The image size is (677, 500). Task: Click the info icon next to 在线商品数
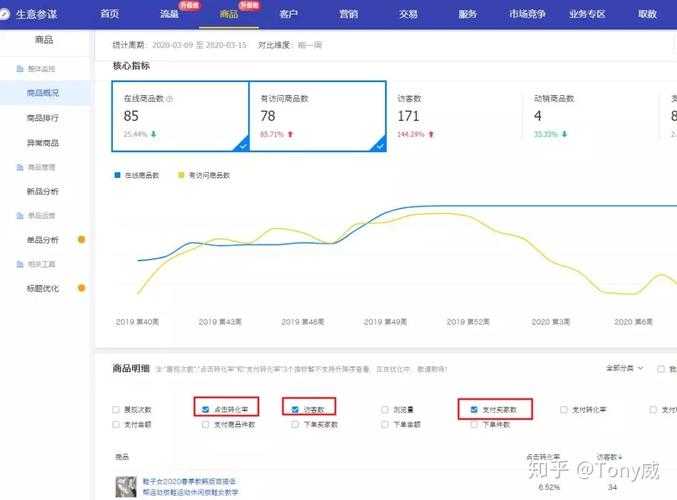(170, 99)
